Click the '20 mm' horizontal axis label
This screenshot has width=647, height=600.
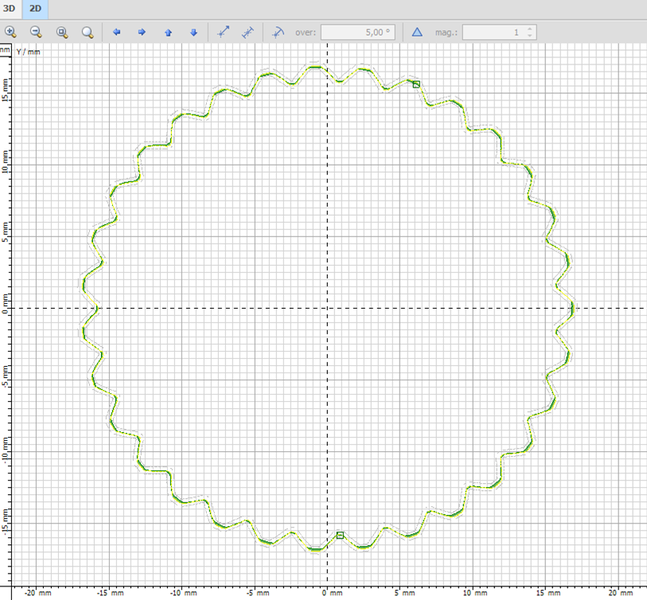click(621, 593)
